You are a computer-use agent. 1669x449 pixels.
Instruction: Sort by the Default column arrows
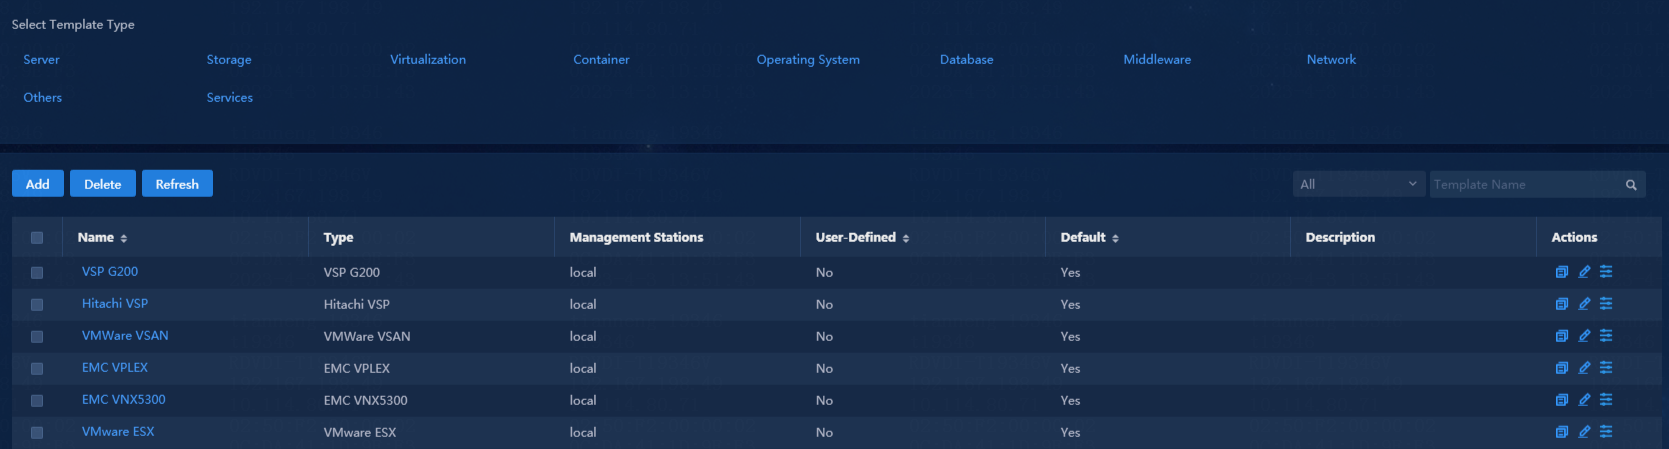tap(1115, 239)
